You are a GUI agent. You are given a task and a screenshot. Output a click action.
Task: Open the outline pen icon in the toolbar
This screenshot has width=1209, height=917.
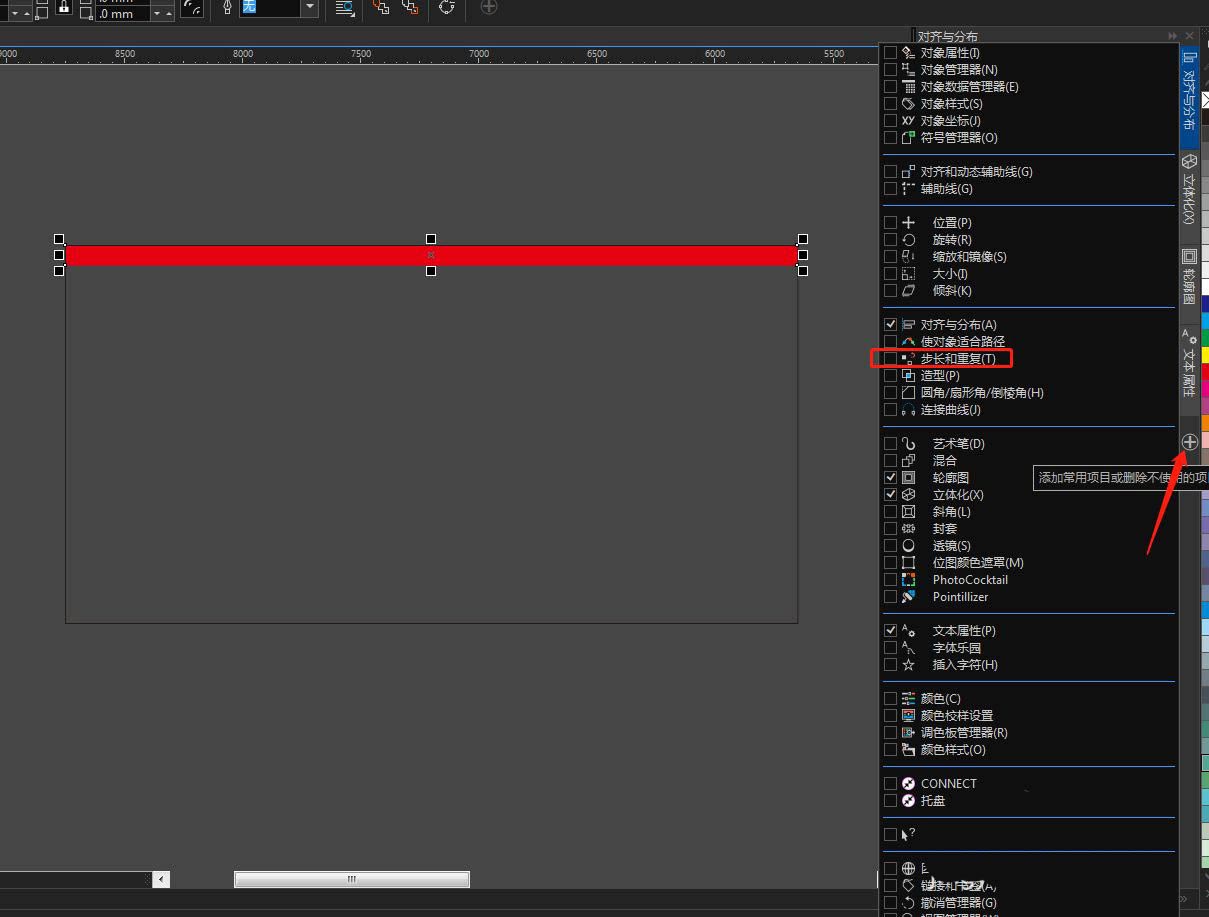[228, 7]
